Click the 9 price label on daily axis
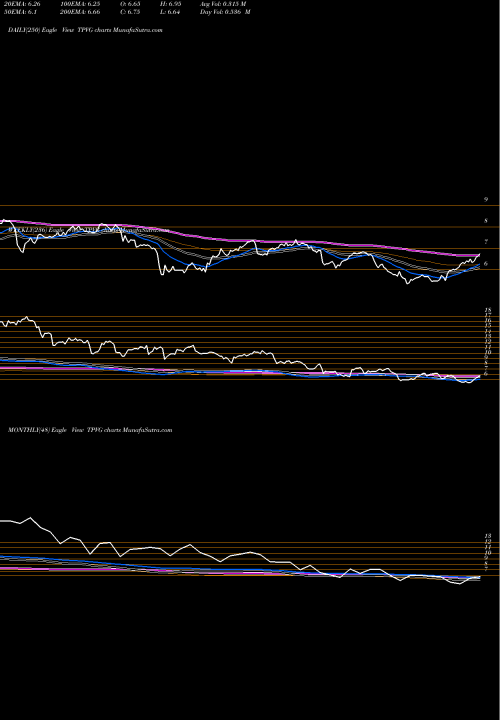Screen dimensions: 500x720 485,200
